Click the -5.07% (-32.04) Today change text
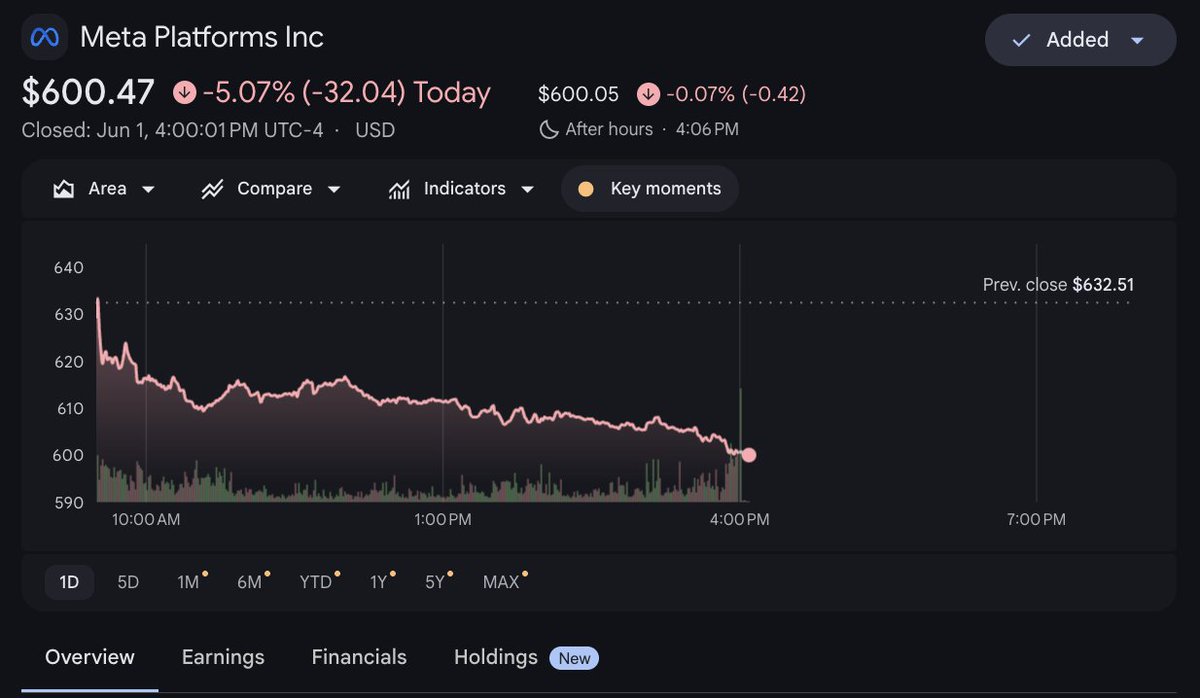 click(346, 93)
